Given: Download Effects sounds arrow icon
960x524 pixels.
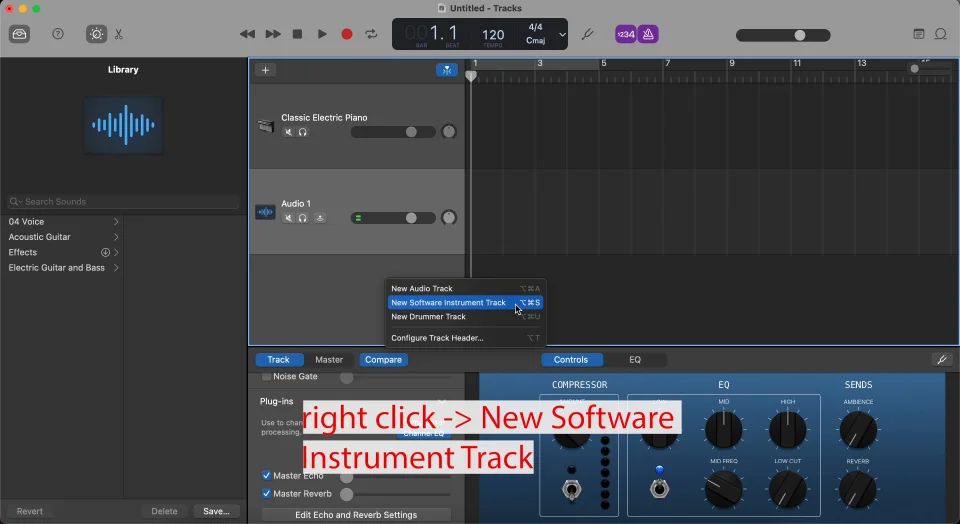Looking at the screenshot, I should (x=105, y=252).
